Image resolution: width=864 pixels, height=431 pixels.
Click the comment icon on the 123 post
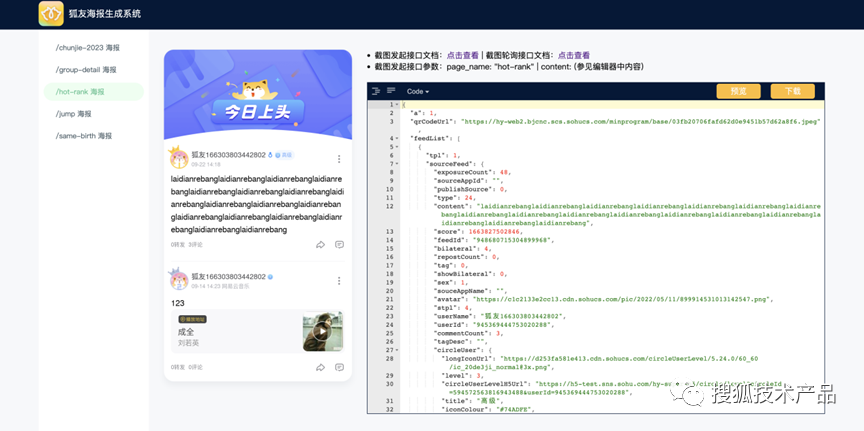[x=339, y=367]
